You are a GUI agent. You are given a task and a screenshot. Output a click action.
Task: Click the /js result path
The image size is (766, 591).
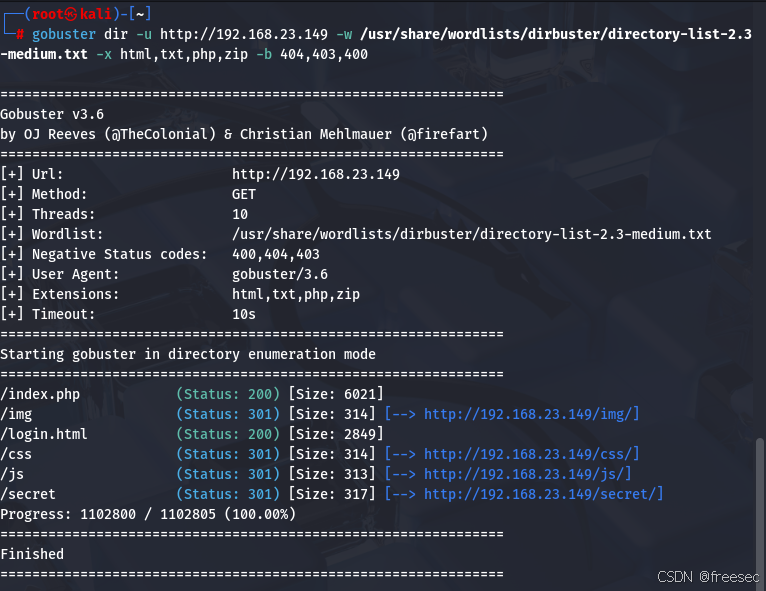(x=12, y=474)
